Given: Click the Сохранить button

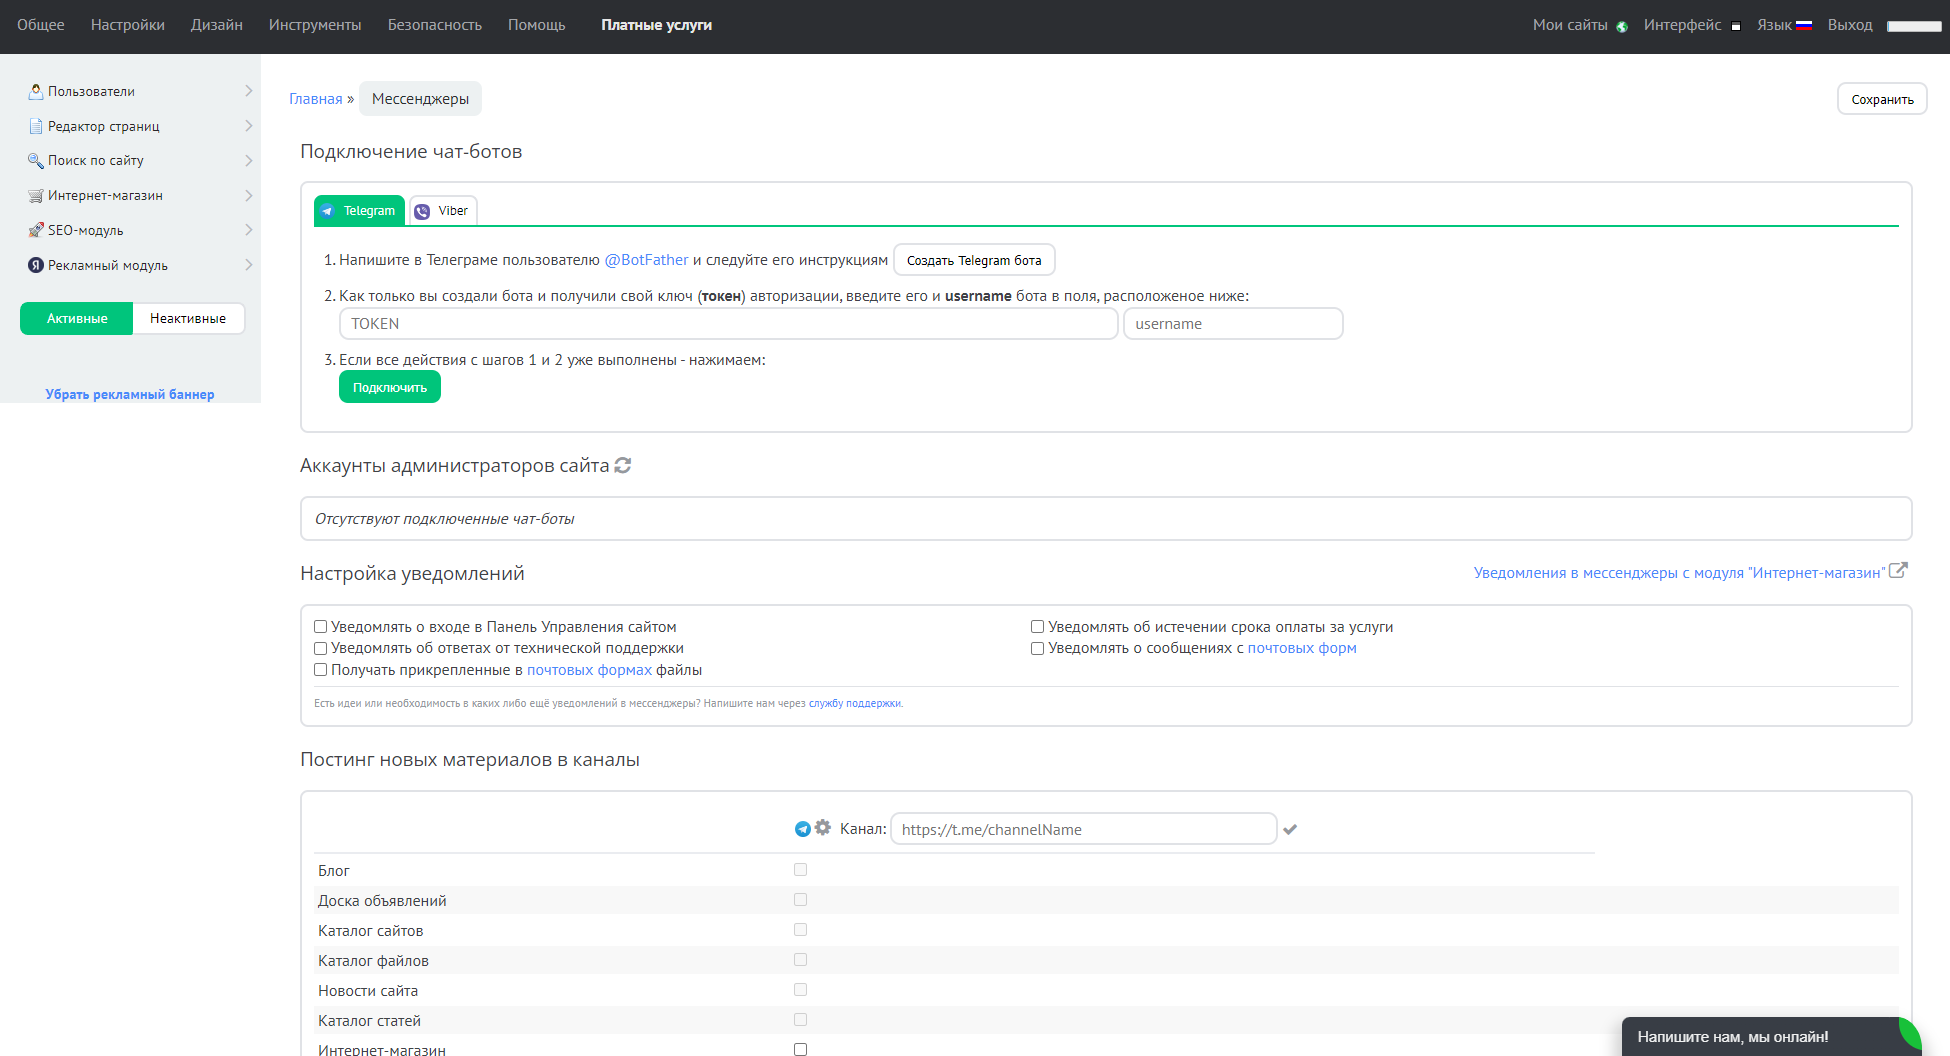Looking at the screenshot, I should (1881, 99).
